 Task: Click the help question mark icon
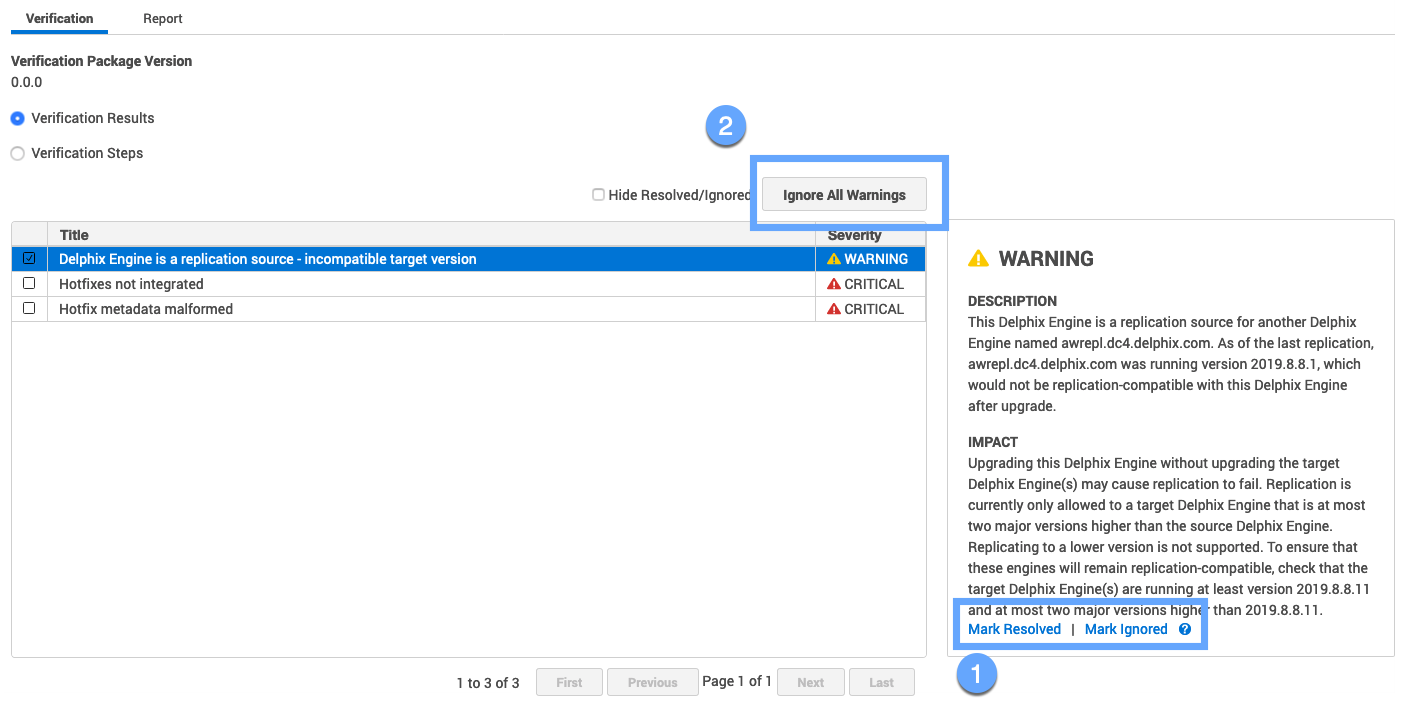1185,629
